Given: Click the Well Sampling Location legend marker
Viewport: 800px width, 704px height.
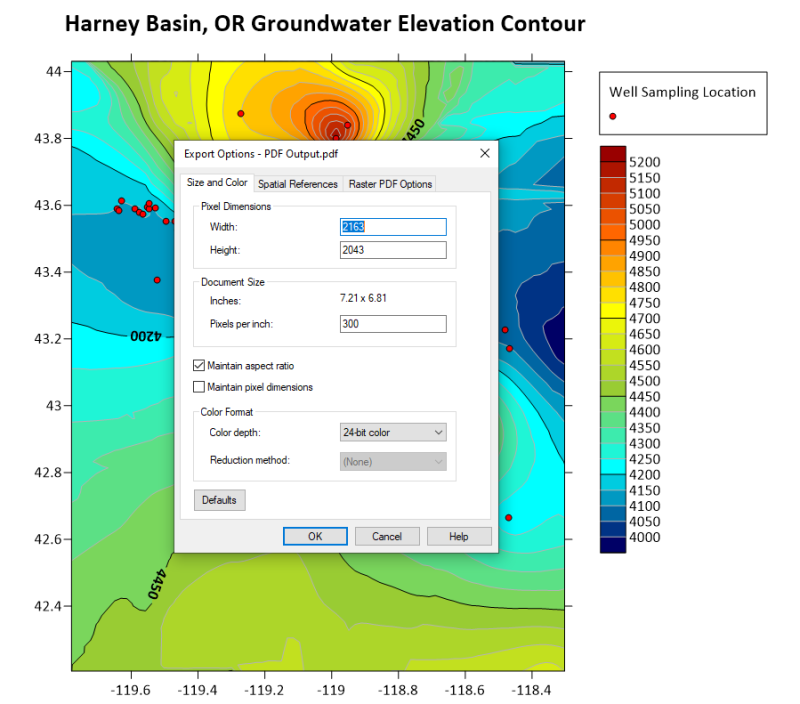Looking at the screenshot, I should coord(612,116).
